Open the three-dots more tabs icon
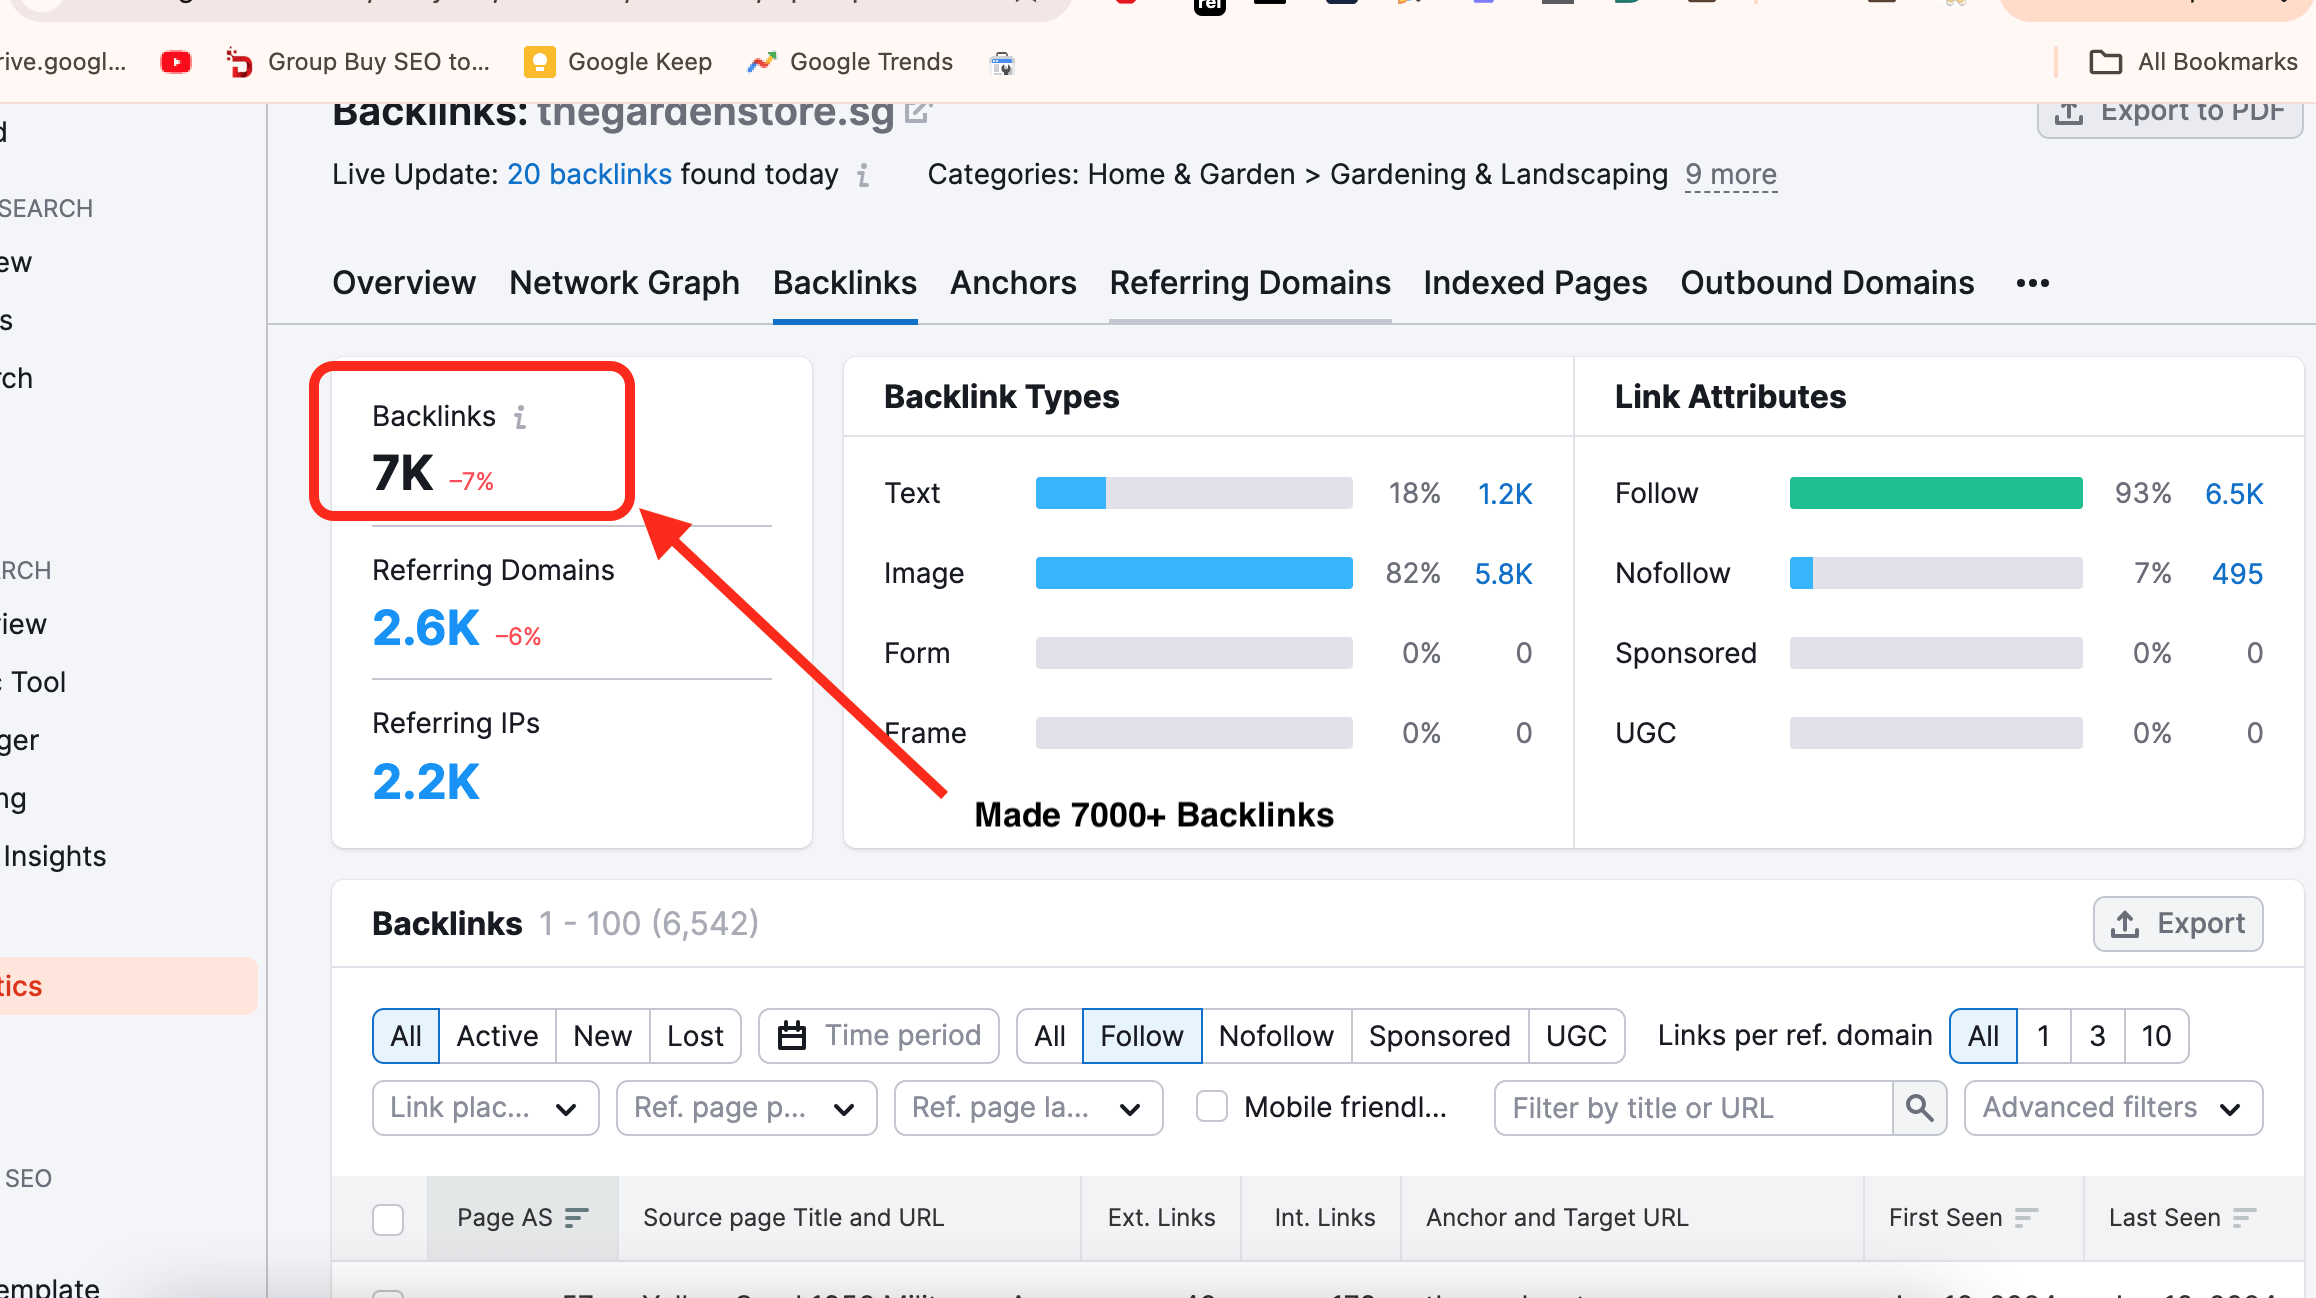 [2032, 284]
